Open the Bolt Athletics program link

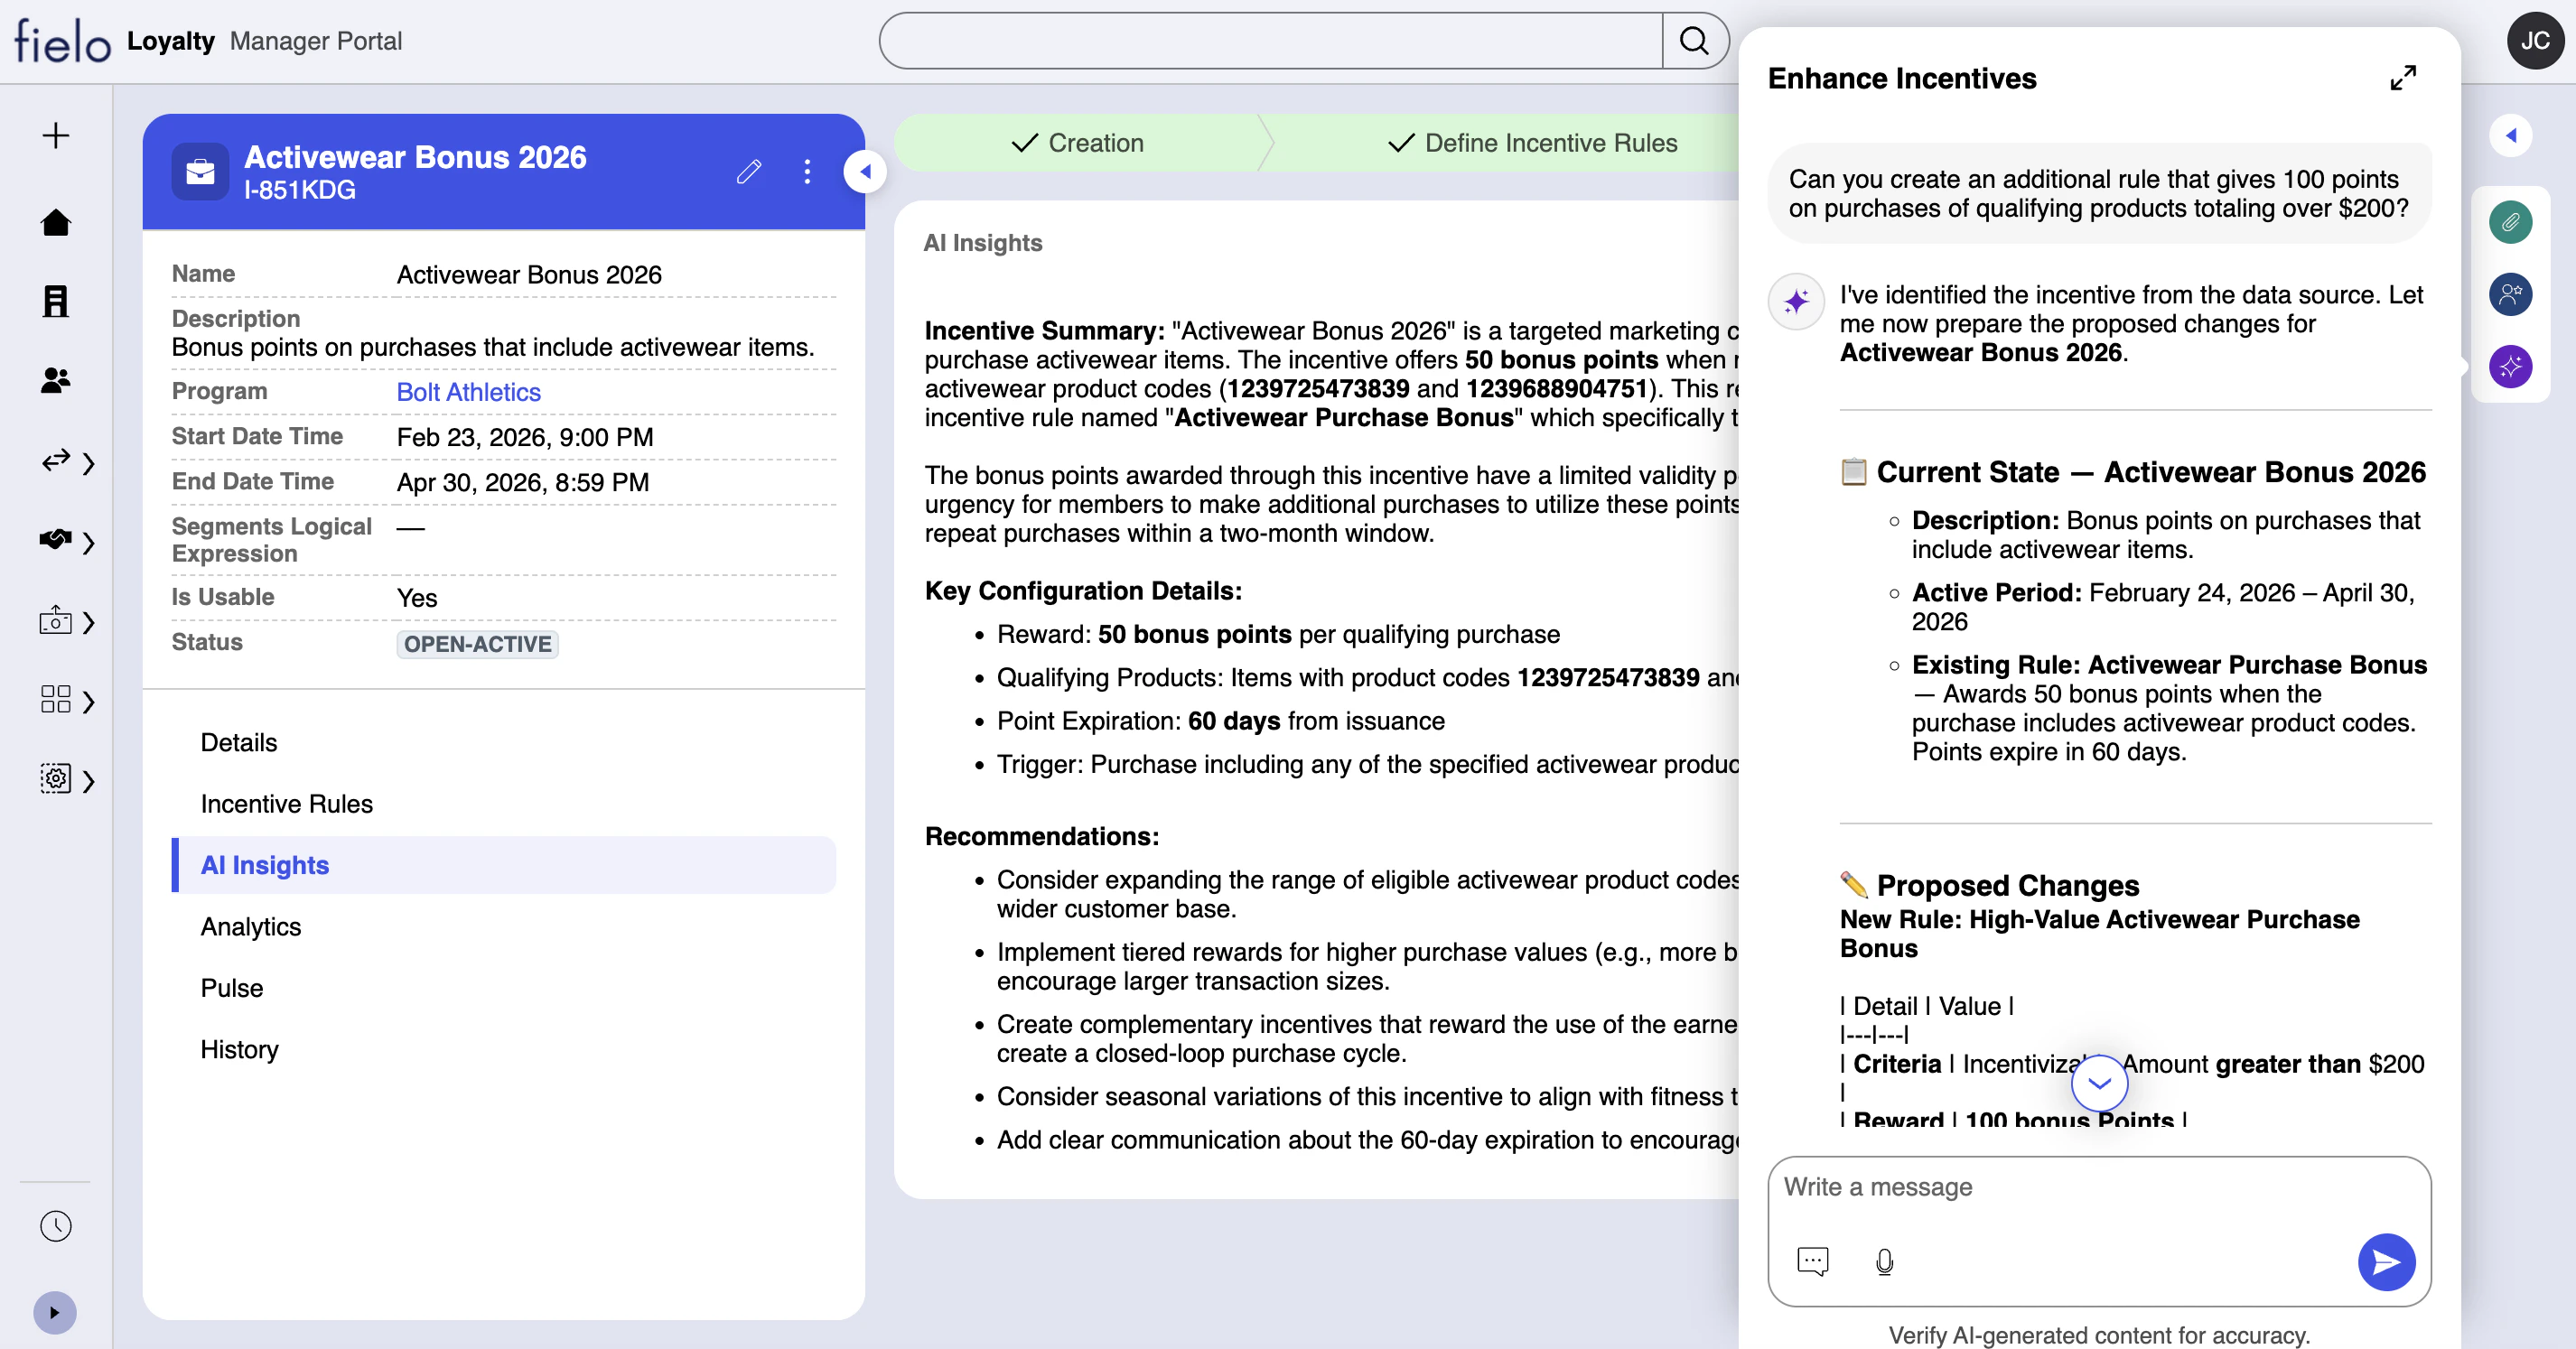tap(468, 392)
